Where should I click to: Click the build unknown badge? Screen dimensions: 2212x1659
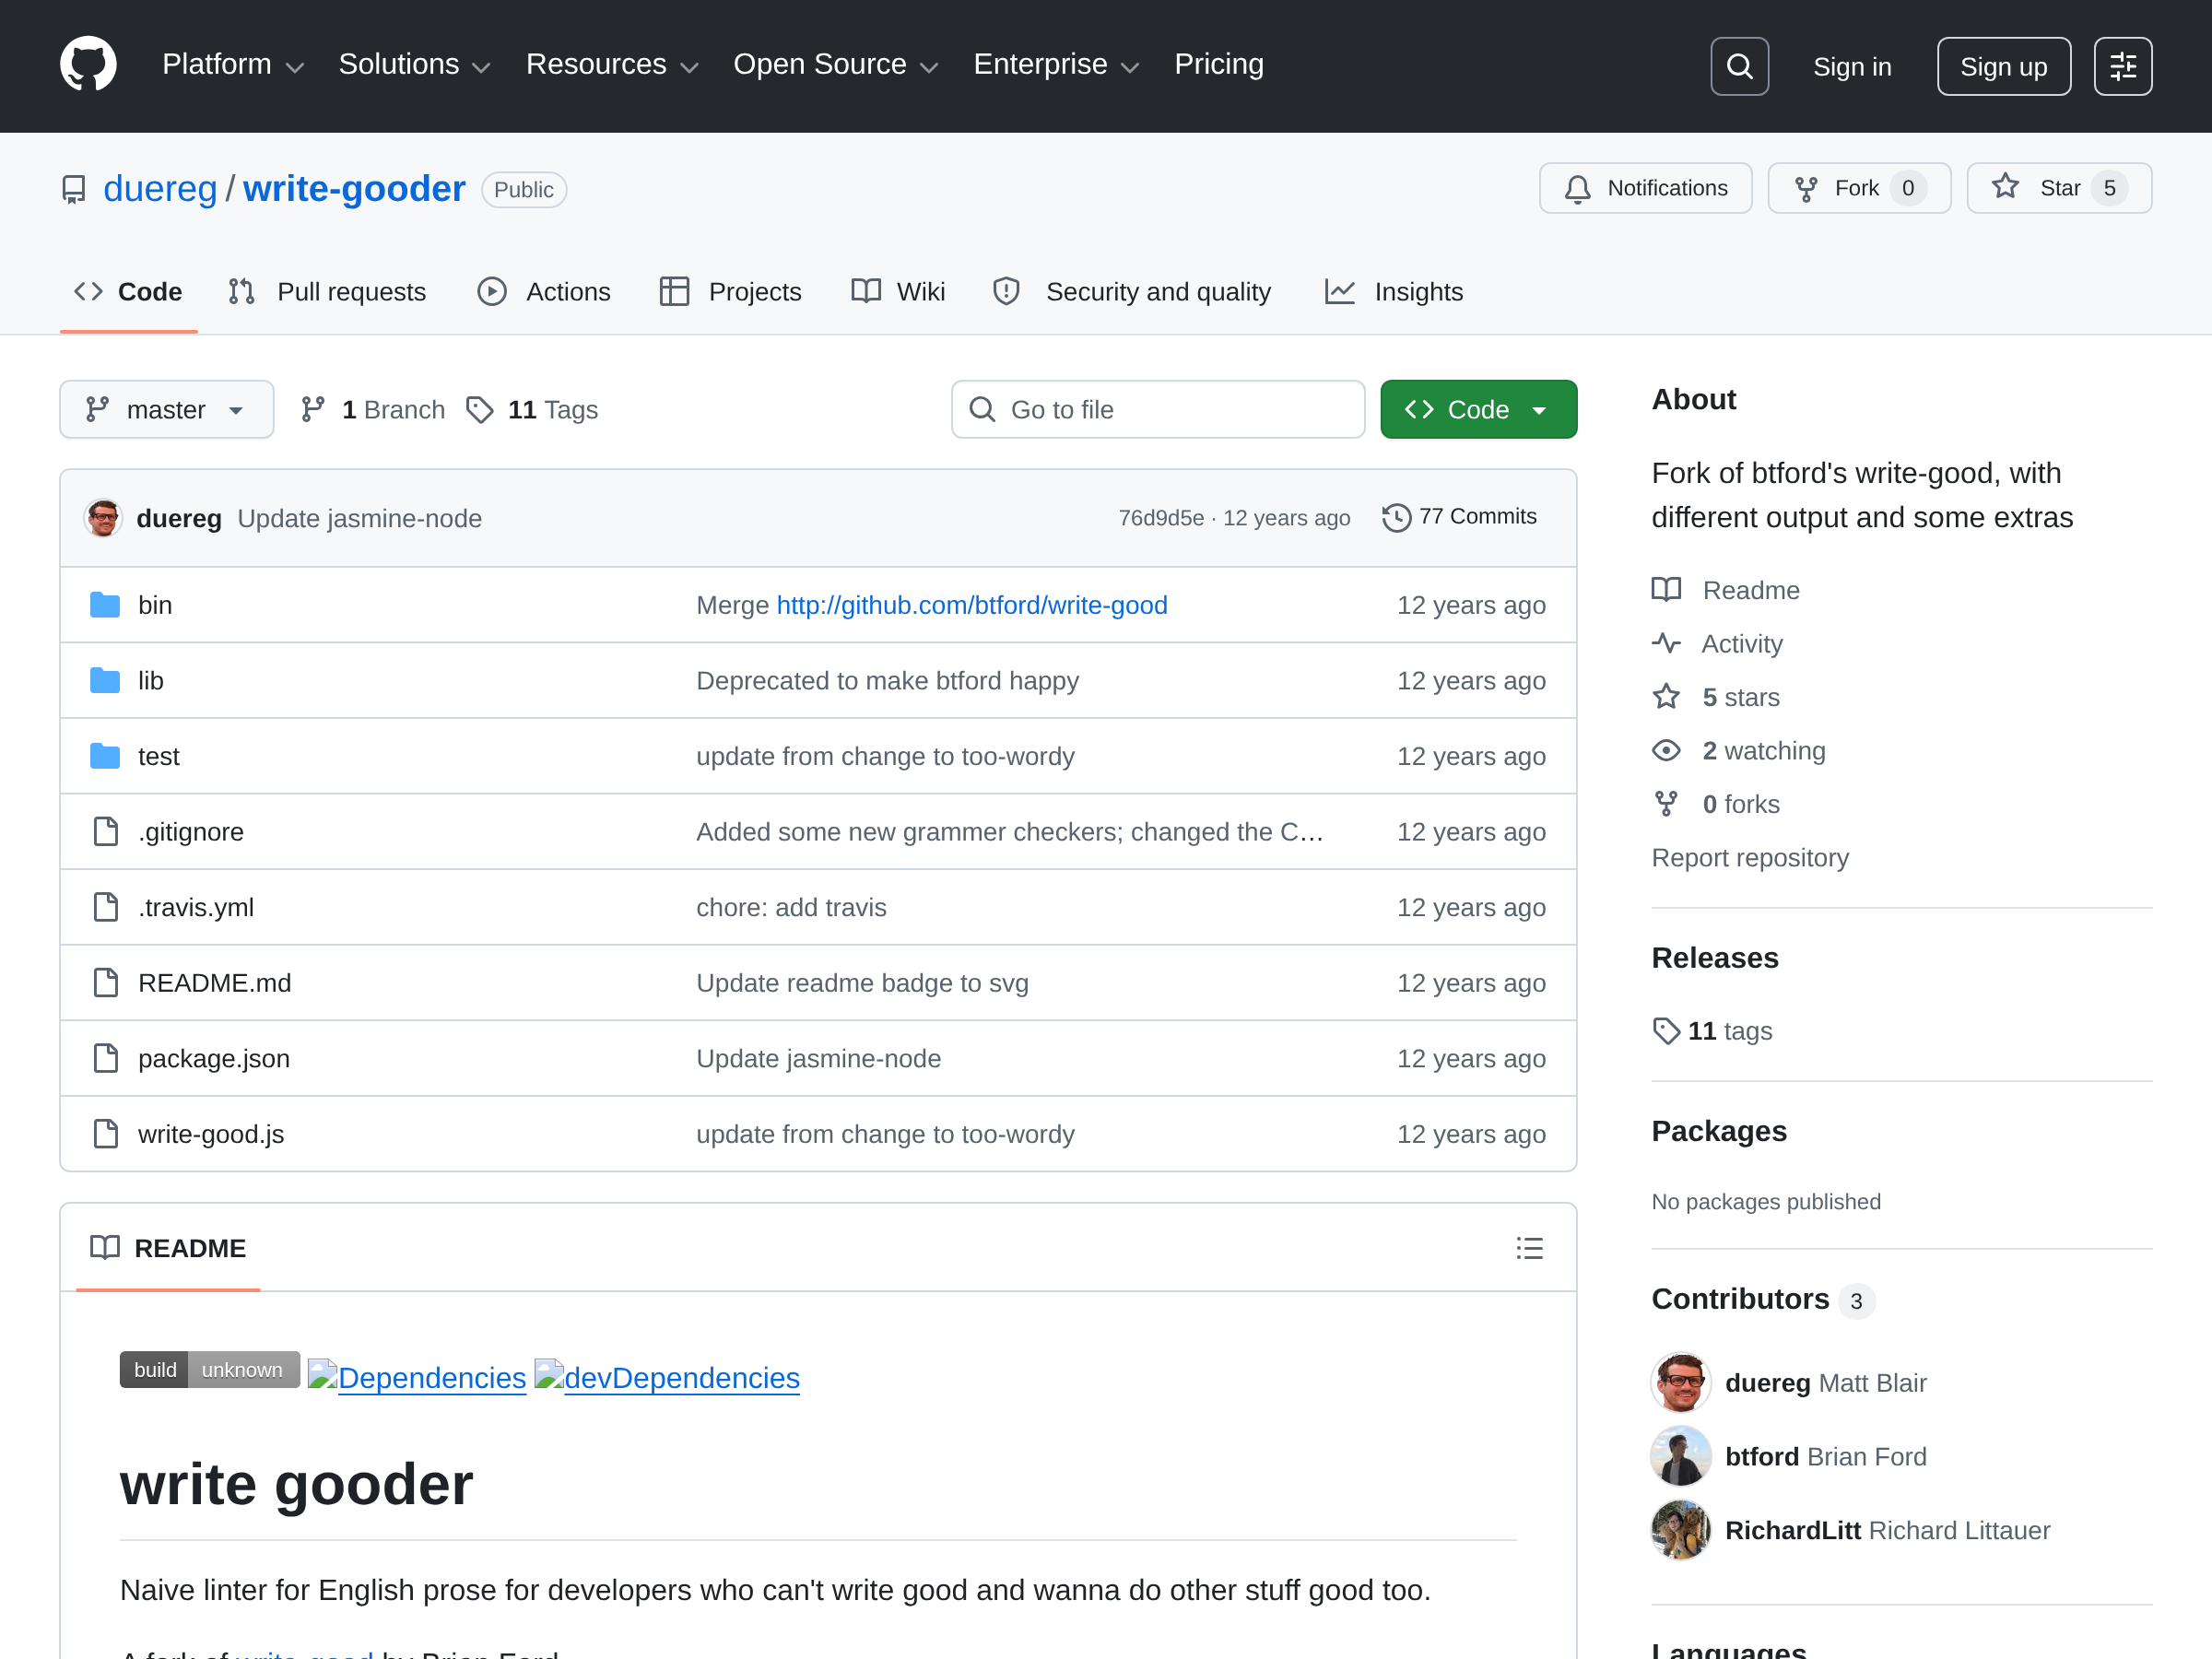click(209, 1369)
